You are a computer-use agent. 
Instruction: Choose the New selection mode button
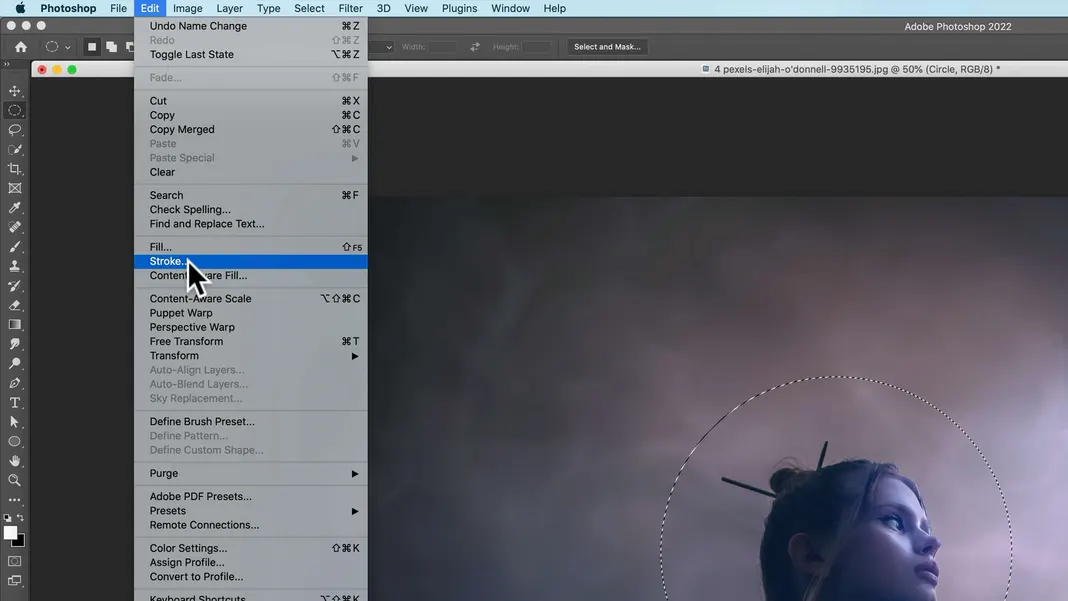[x=92, y=47]
